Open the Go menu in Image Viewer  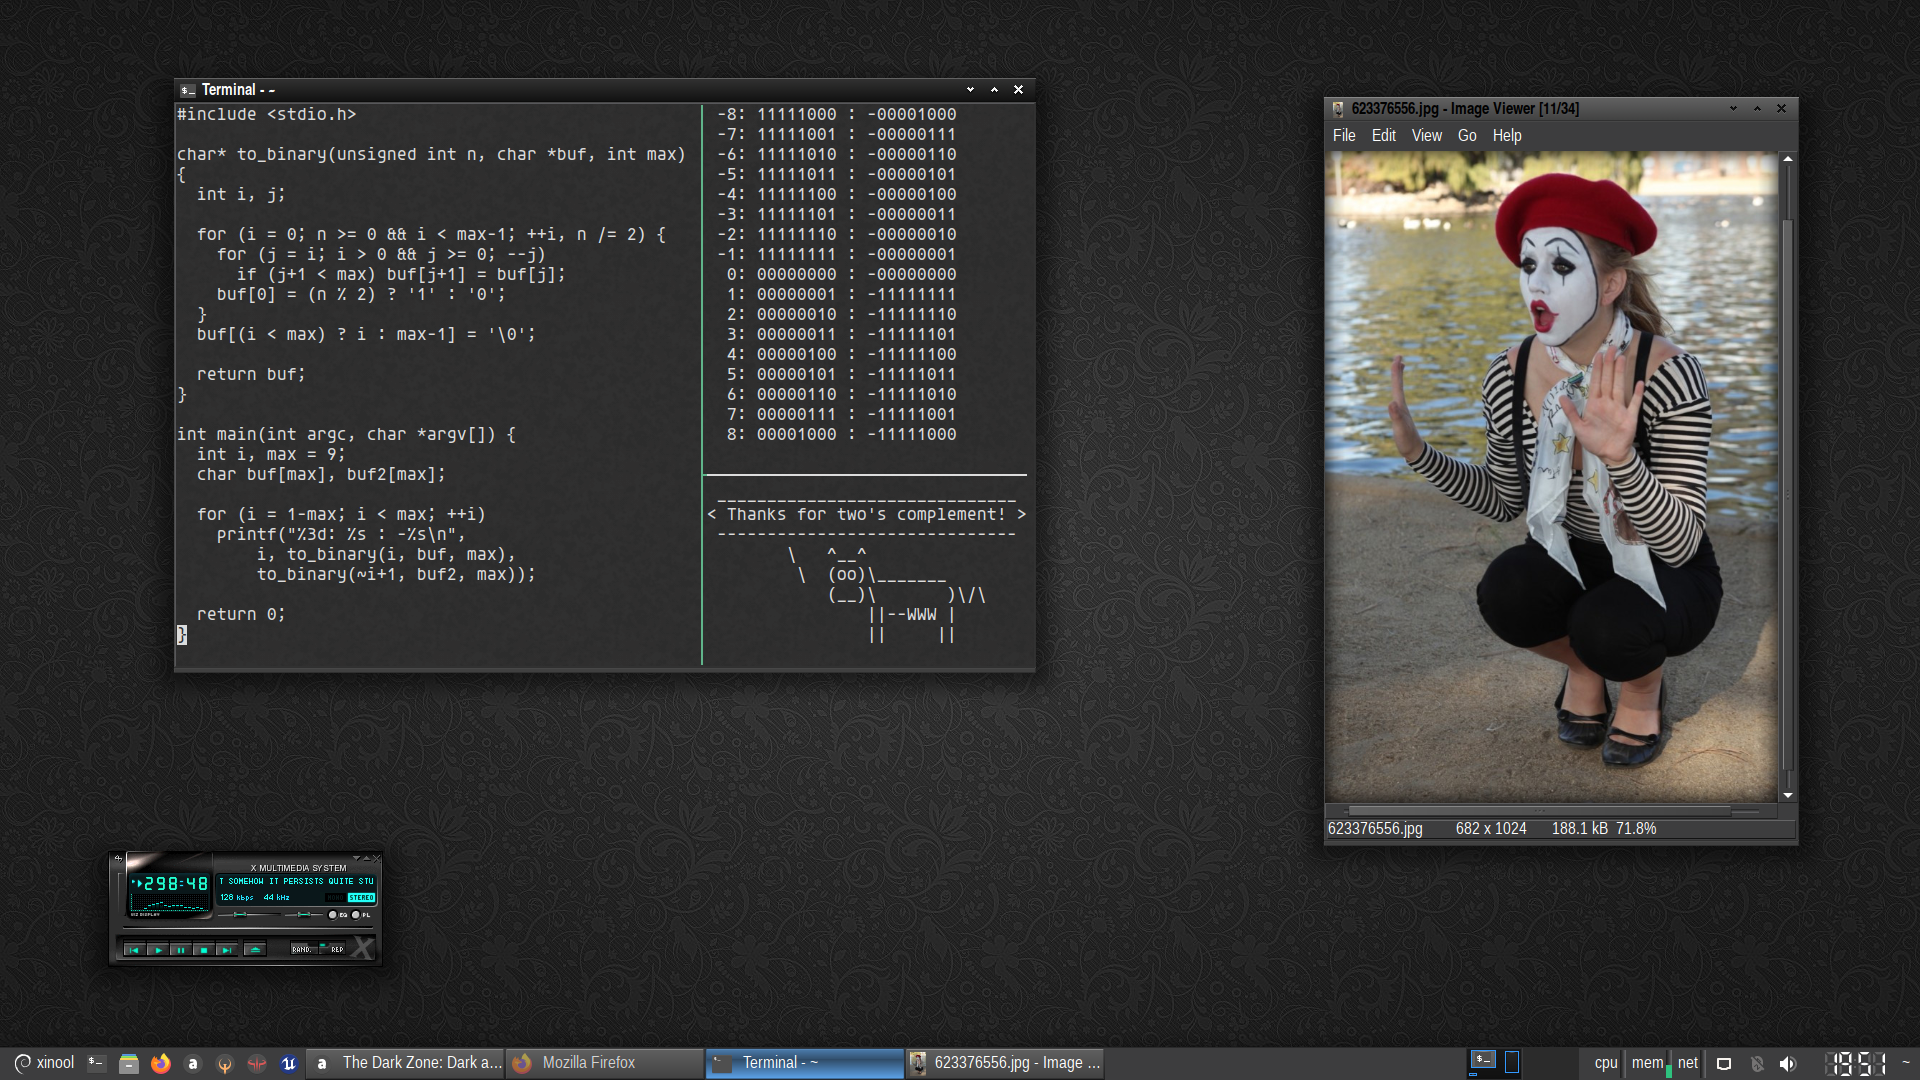click(1466, 136)
